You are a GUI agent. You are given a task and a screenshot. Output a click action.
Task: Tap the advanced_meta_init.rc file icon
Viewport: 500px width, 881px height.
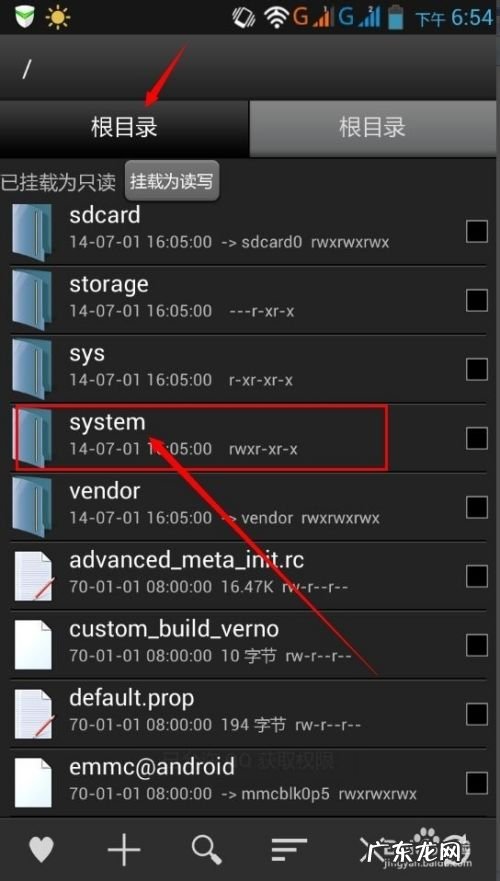pos(34,575)
